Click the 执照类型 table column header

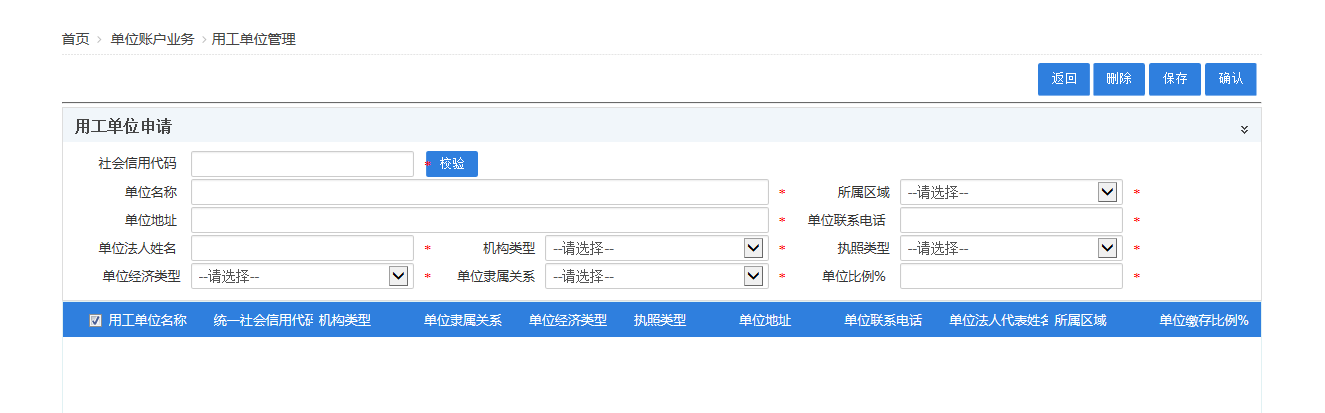[660, 320]
